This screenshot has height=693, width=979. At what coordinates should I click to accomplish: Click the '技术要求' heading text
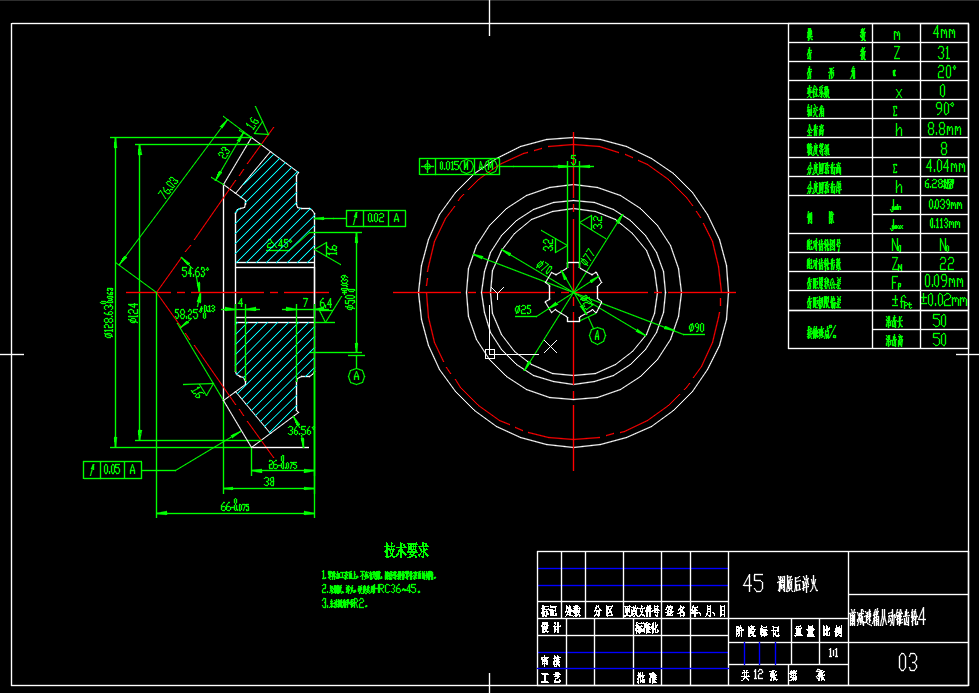point(406,550)
